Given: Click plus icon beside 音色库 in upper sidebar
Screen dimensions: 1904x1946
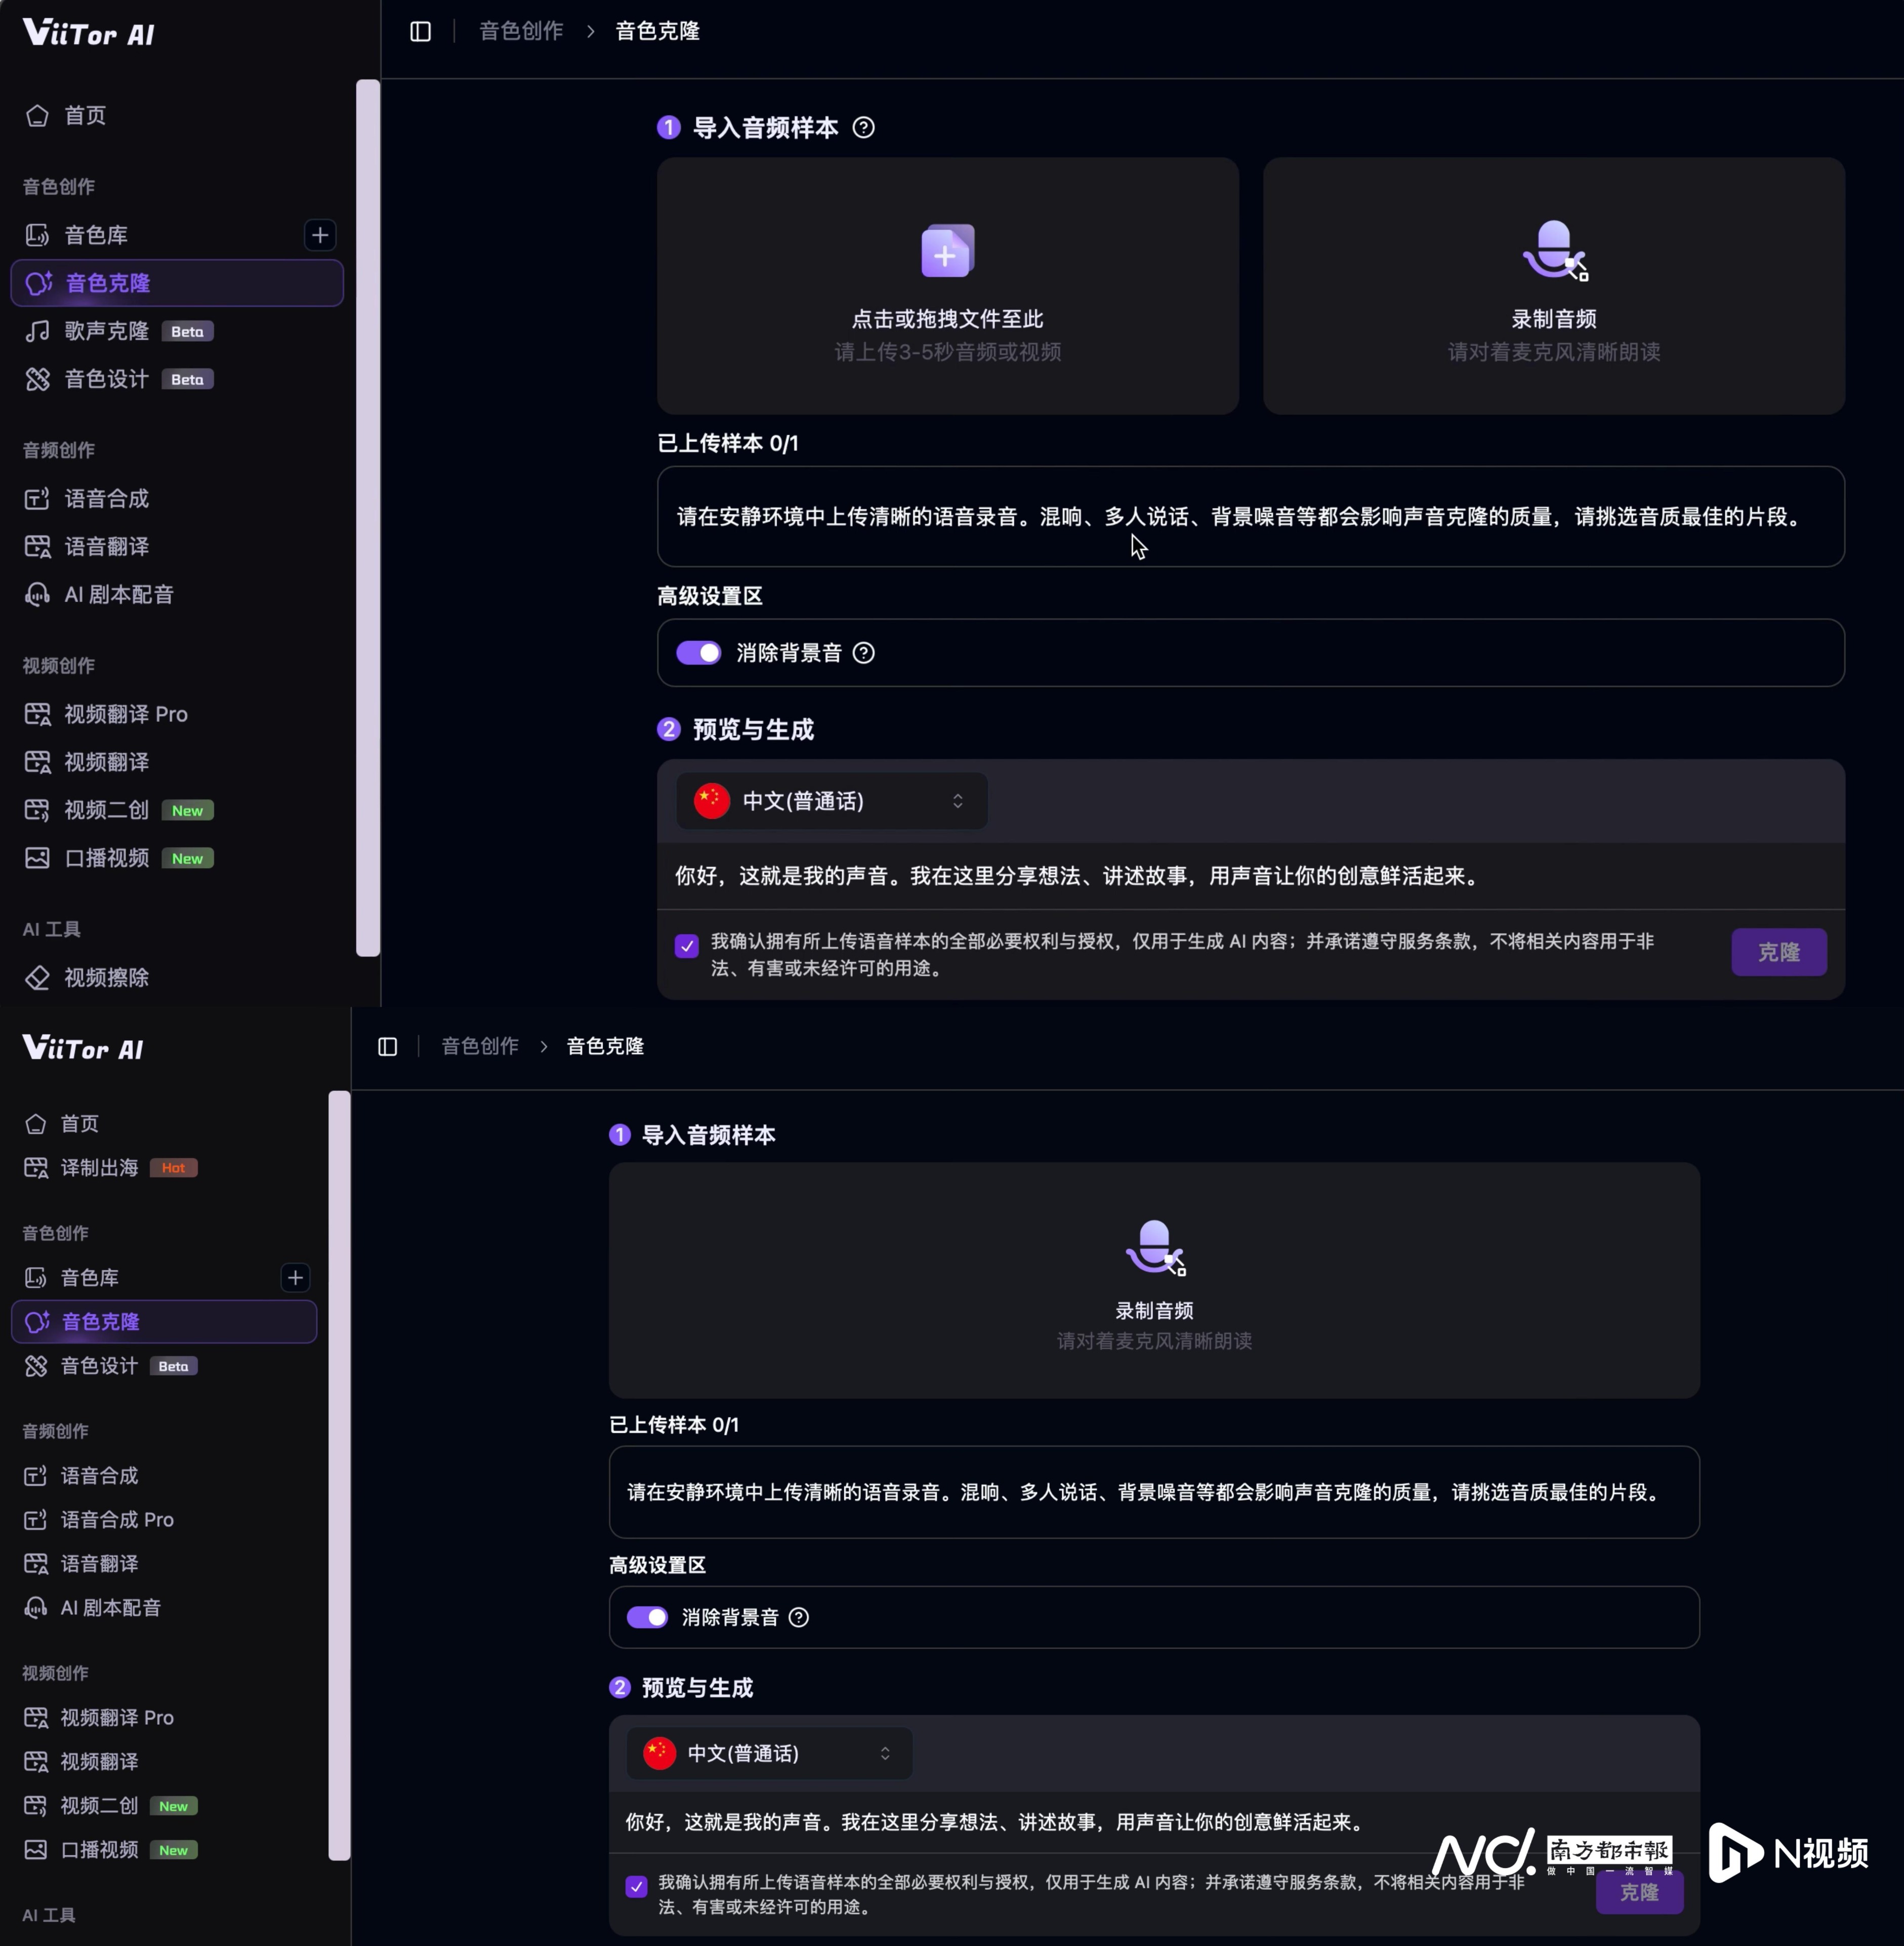Looking at the screenshot, I should 320,235.
